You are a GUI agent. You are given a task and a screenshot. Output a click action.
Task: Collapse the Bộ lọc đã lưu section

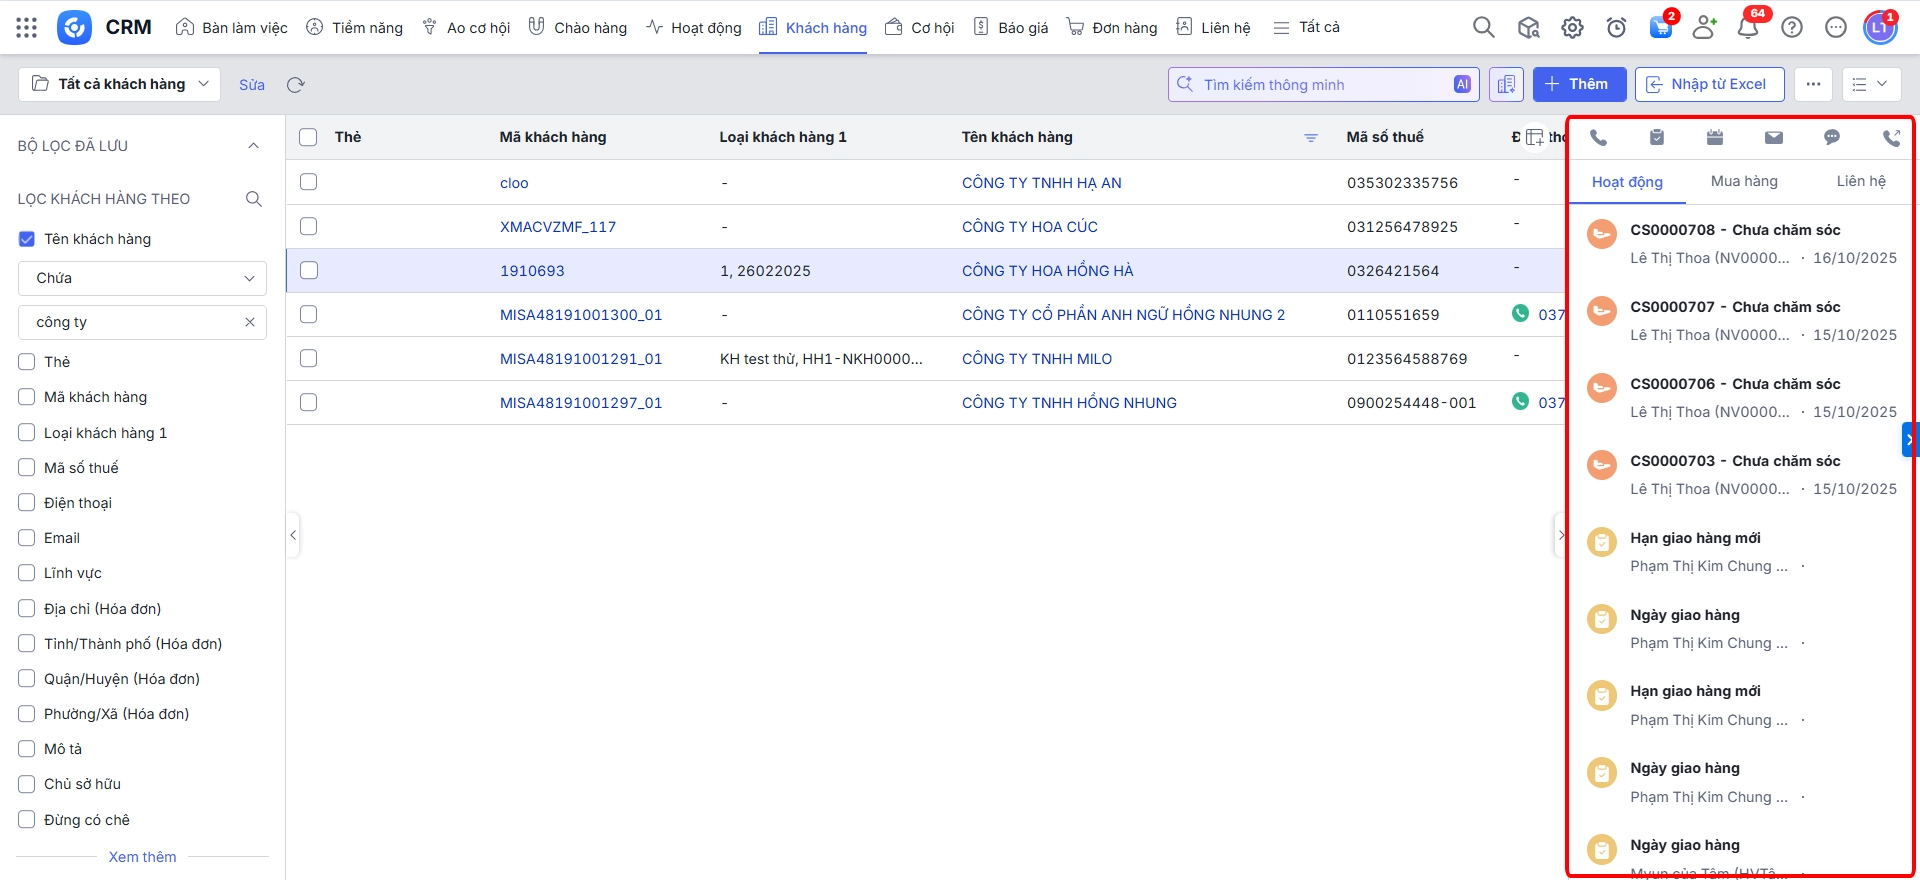point(253,146)
